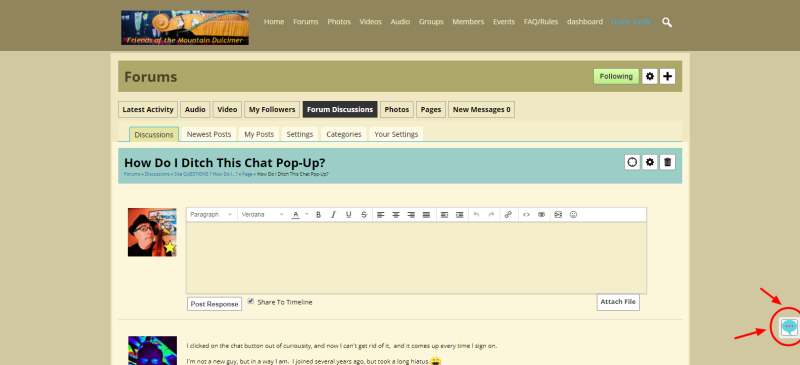Align text left in editor
Viewport: 800px width, 365px height.
click(x=381, y=215)
